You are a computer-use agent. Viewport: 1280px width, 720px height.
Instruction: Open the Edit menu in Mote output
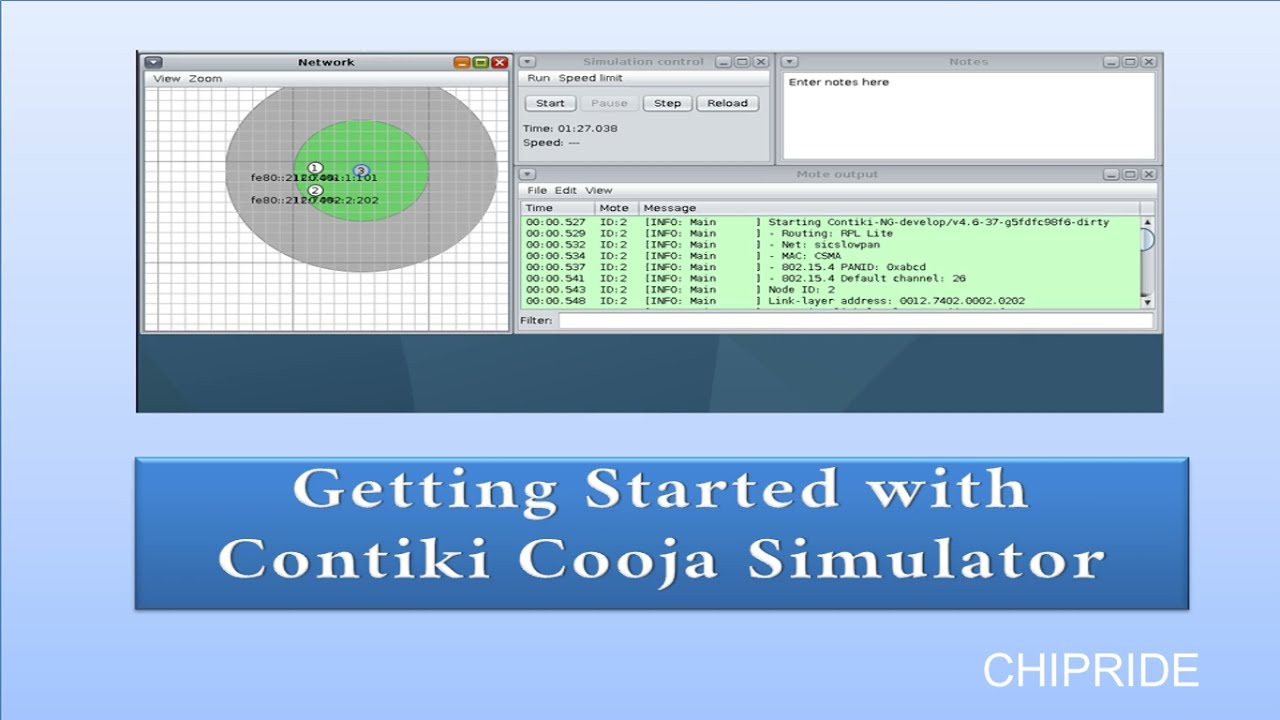[x=566, y=190]
